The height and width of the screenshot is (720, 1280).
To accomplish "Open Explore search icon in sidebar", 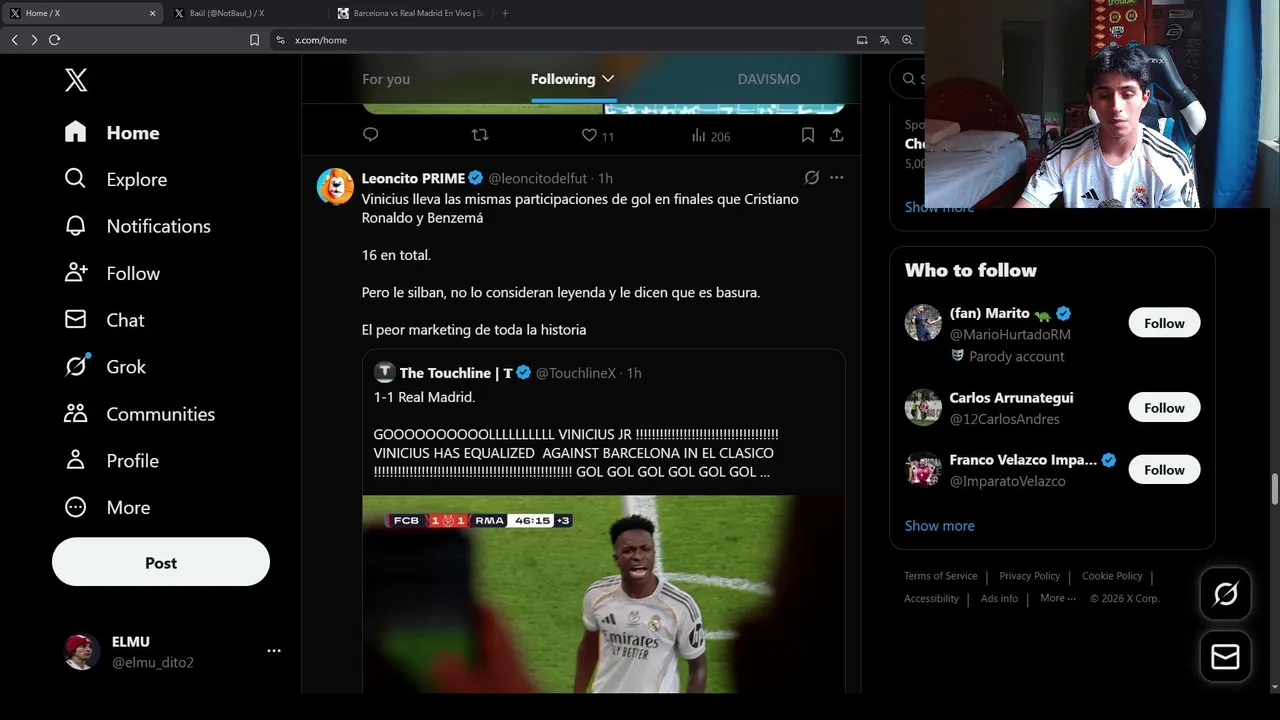I will coord(75,178).
